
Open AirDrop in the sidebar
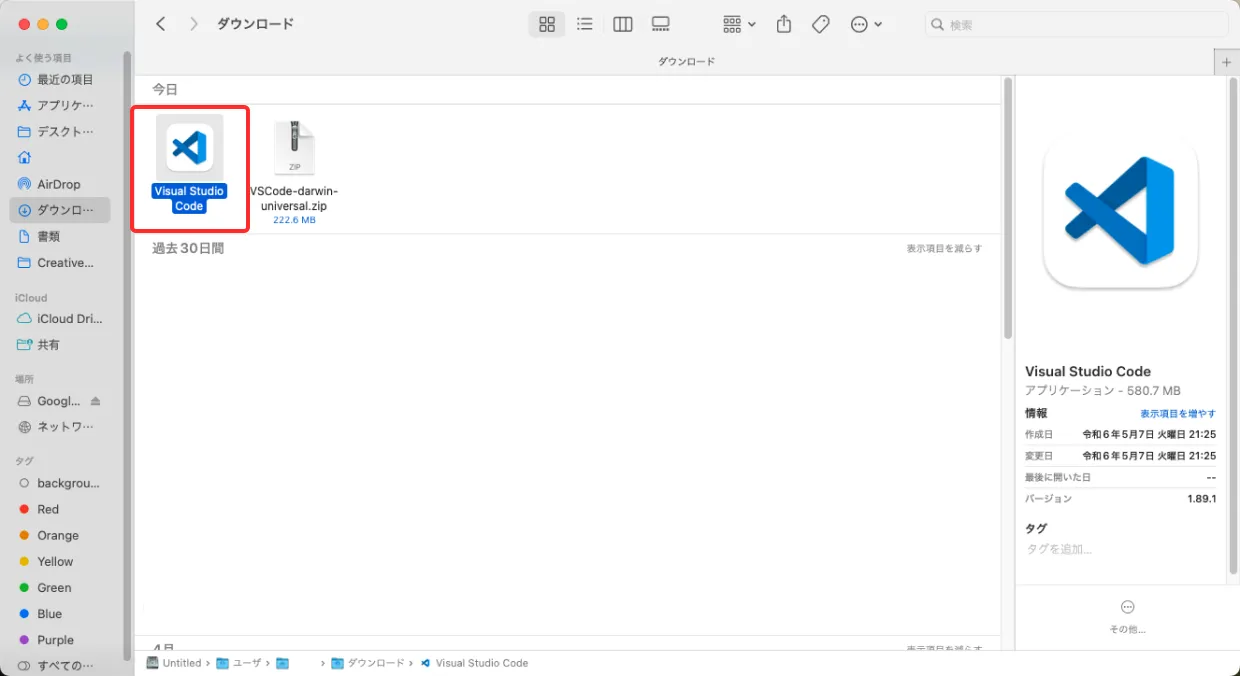click(x=62, y=184)
